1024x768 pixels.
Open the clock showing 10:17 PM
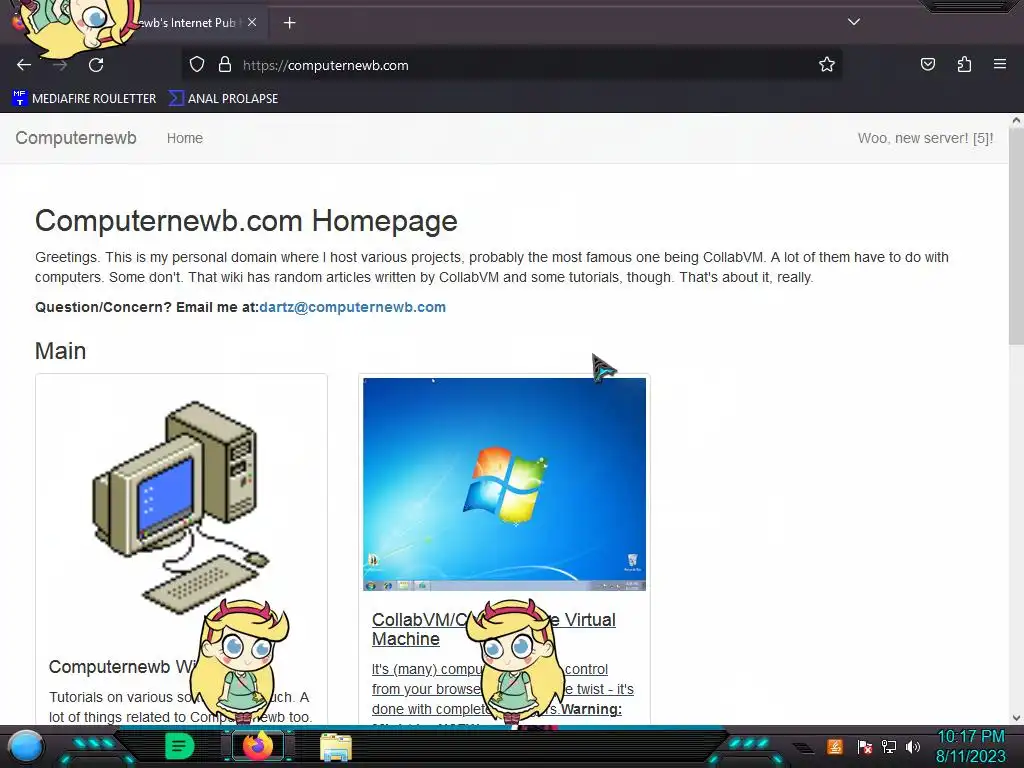971,746
